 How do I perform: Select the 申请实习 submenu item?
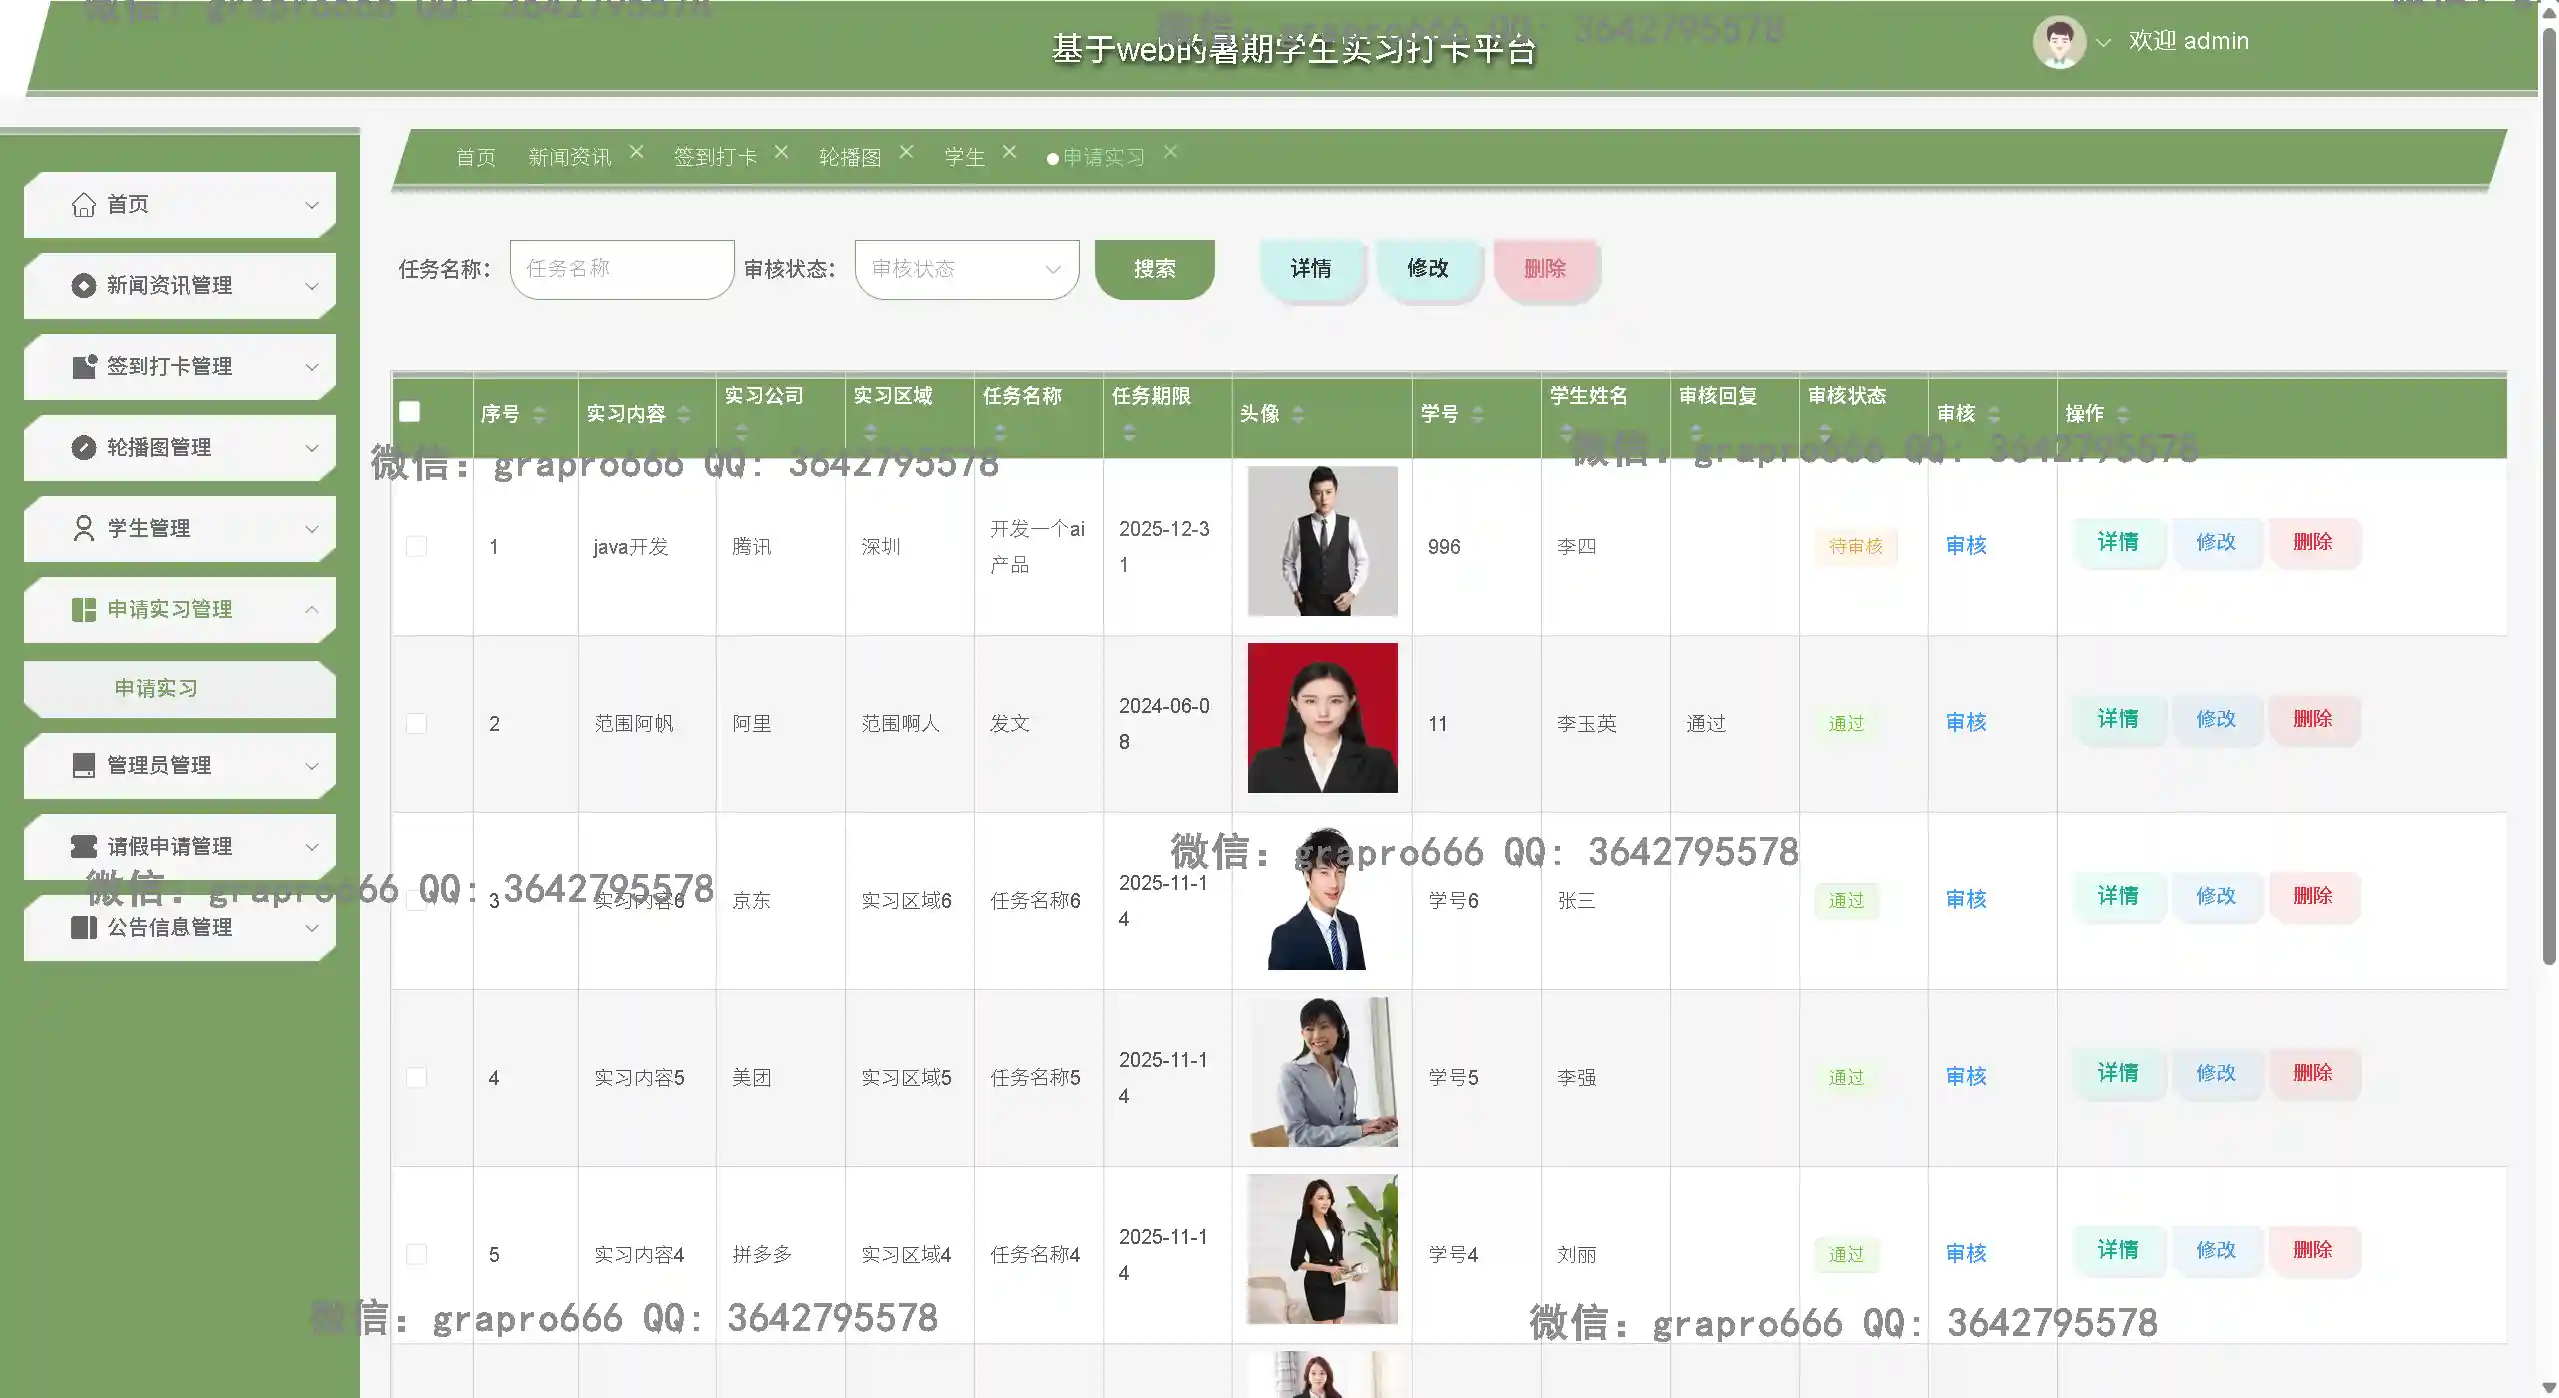[x=156, y=688]
